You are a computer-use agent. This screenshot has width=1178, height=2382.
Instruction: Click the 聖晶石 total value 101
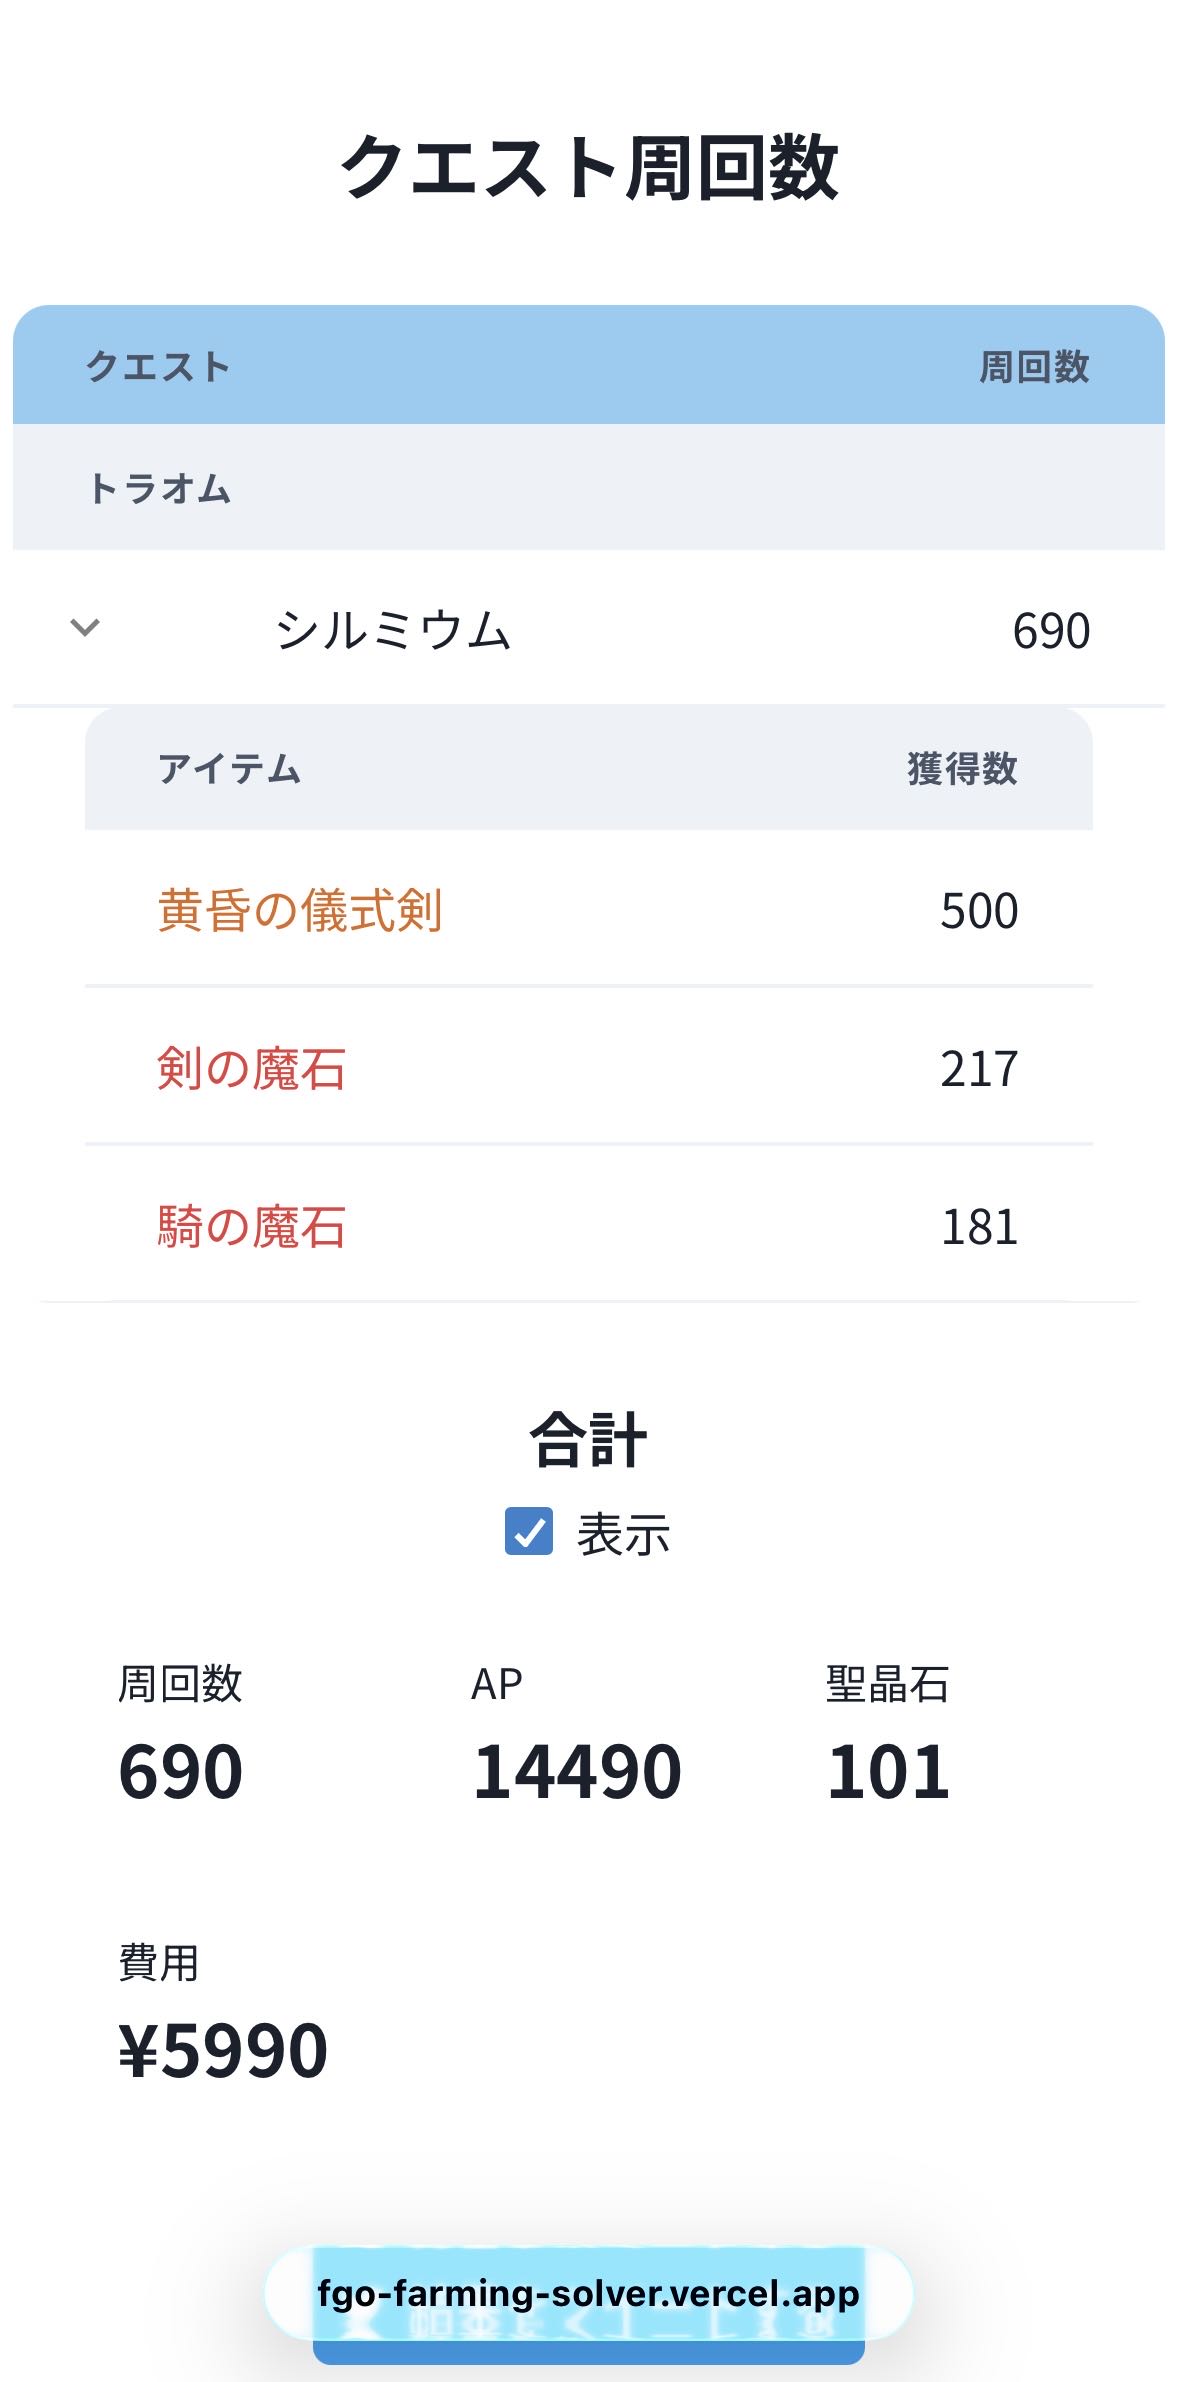pyautogui.click(x=888, y=1772)
